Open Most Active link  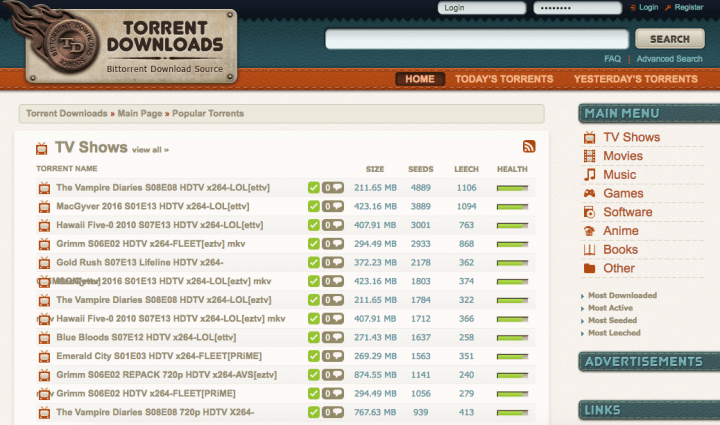point(610,308)
